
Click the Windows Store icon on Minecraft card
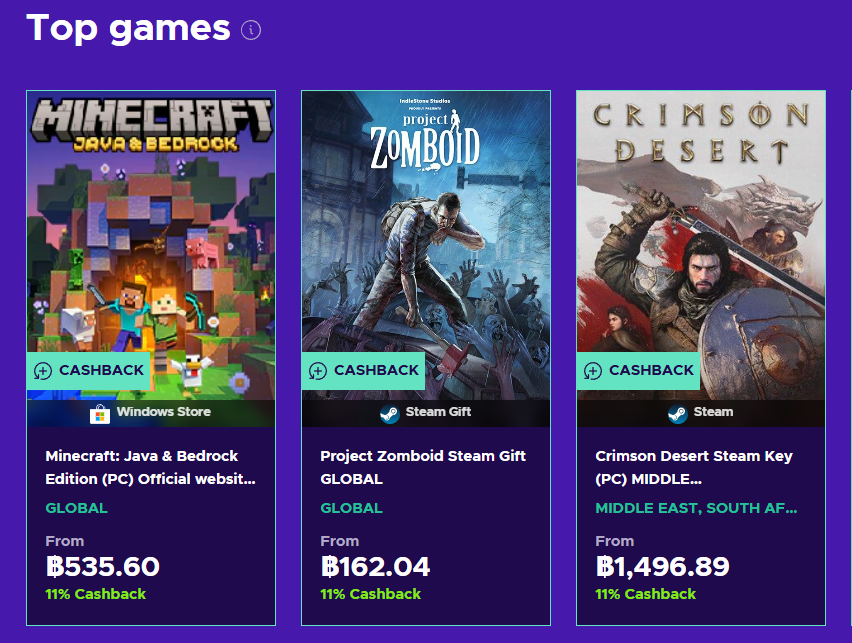coord(99,413)
